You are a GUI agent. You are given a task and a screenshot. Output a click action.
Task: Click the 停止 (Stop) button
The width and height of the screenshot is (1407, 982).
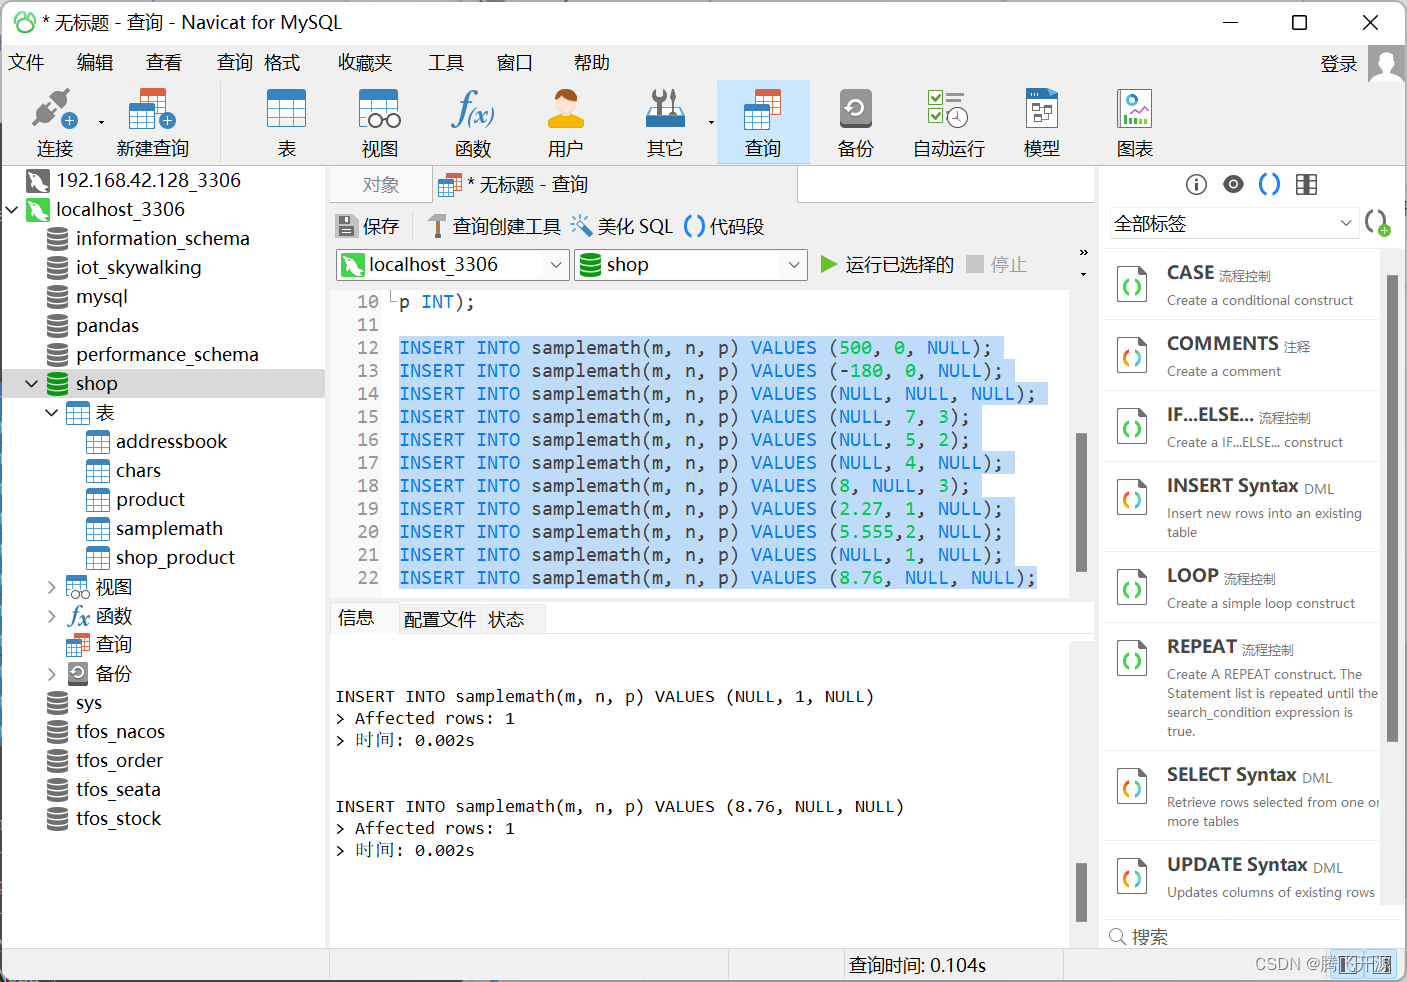pos(997,264)
